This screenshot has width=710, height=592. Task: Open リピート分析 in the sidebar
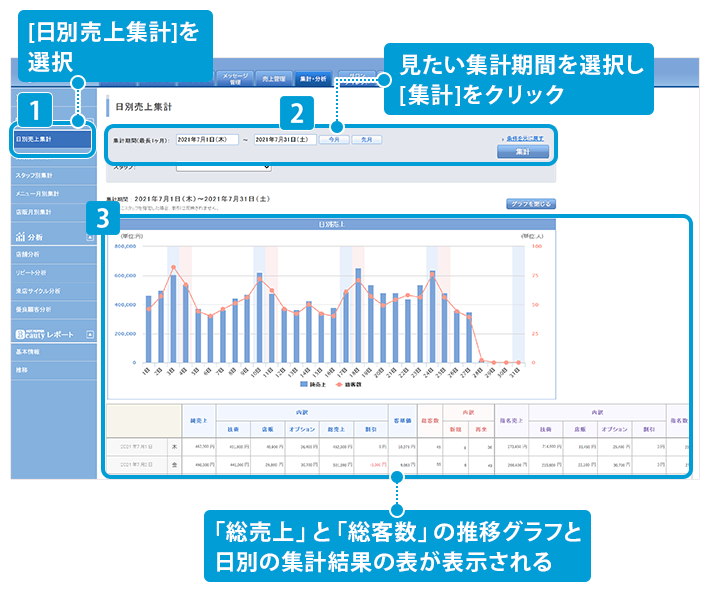(34, 272)
